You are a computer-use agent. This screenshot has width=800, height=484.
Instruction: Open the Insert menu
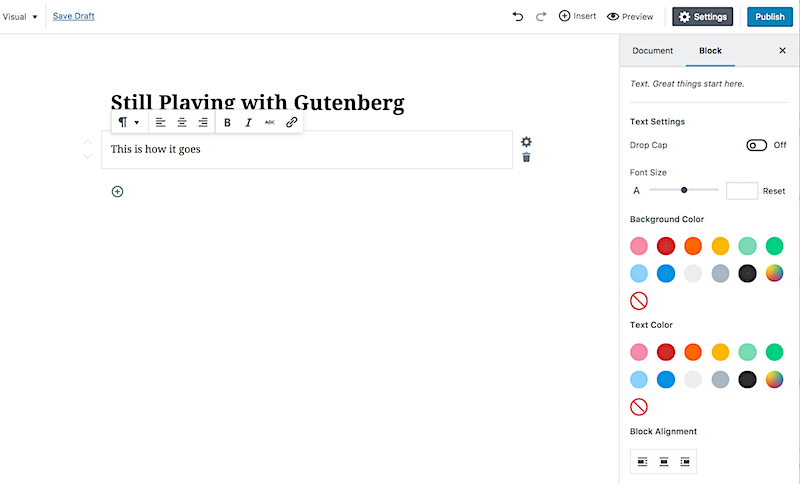coord(578,16)
